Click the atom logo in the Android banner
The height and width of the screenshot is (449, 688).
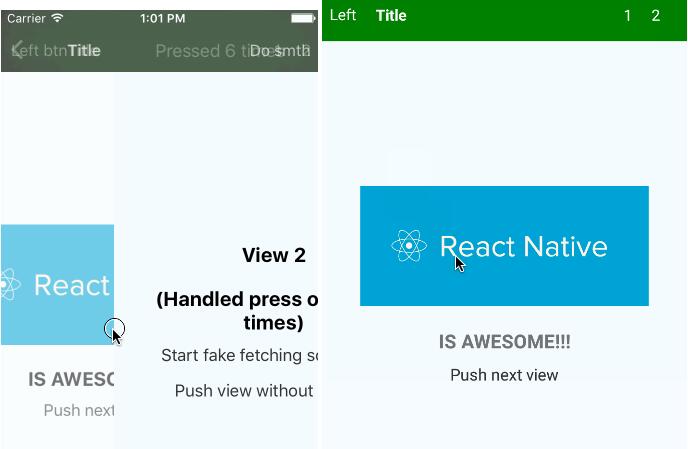409,246
